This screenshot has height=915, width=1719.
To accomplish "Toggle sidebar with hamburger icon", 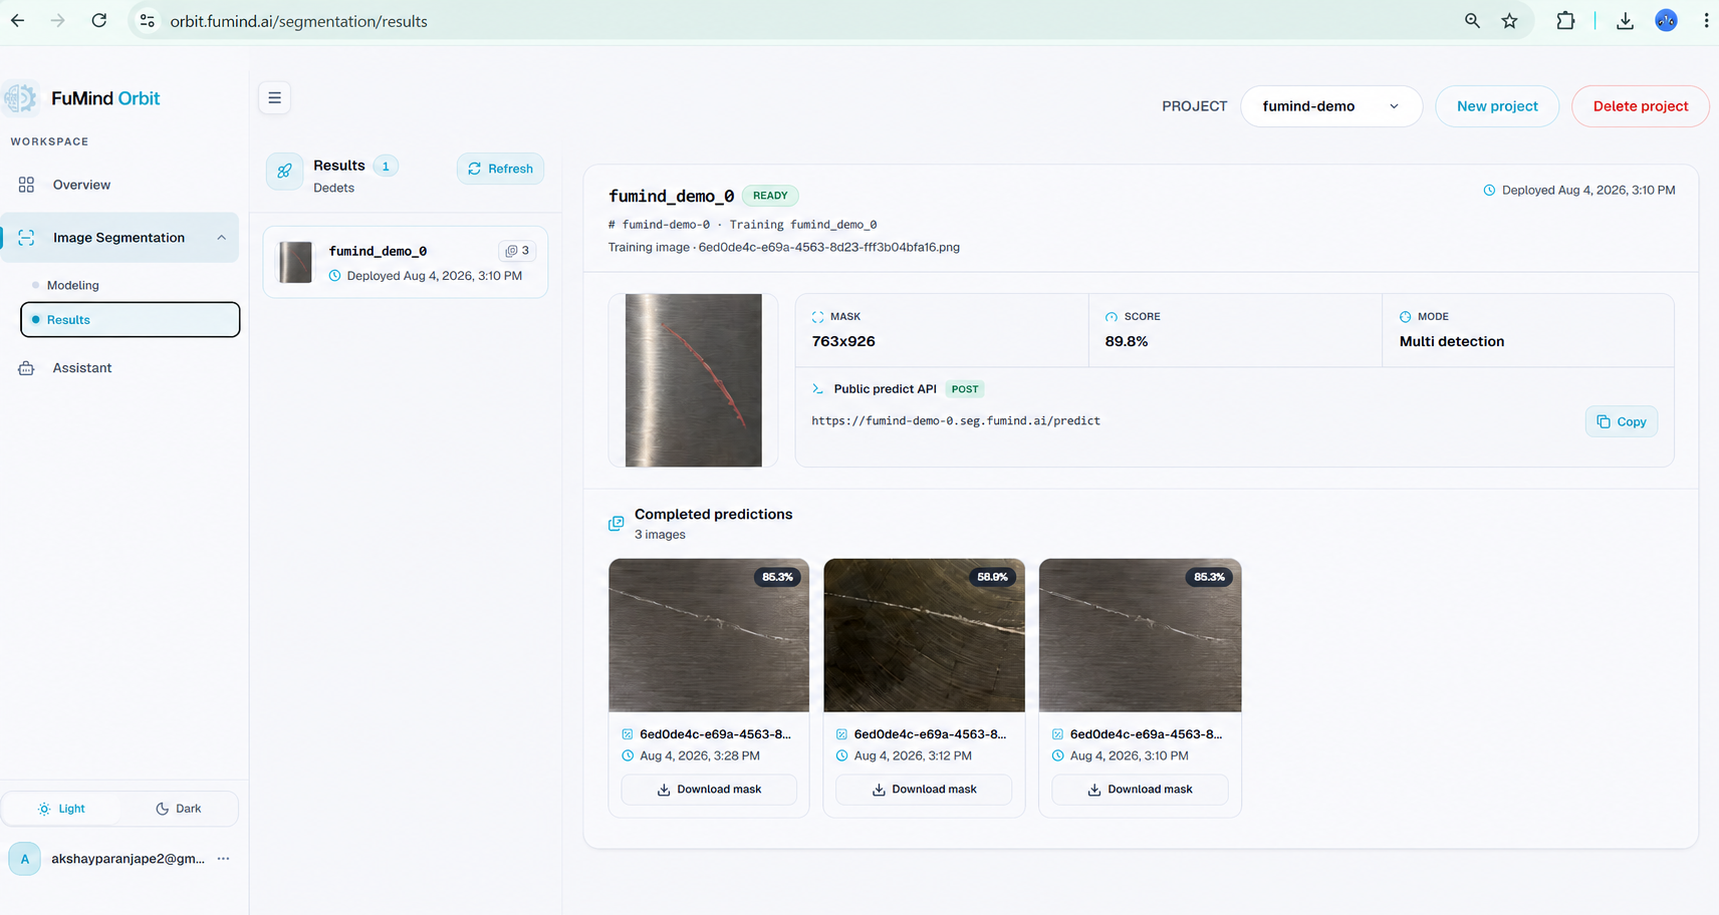I will (x=274, y=98).
